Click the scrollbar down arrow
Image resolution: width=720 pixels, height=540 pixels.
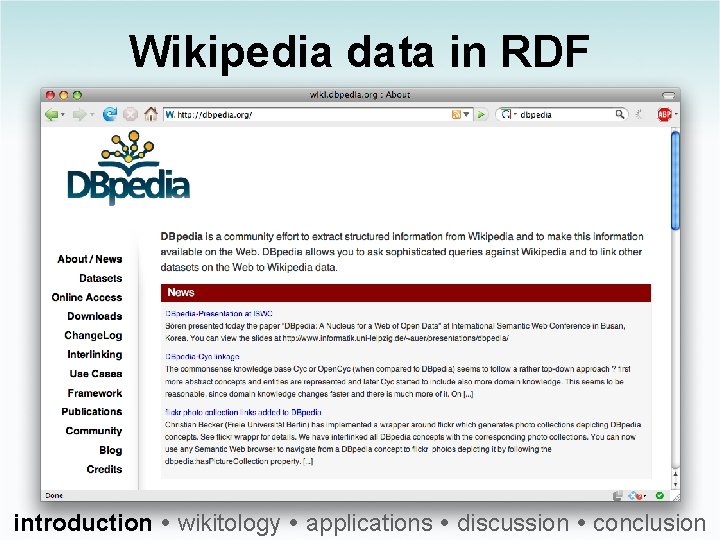[x=675, y=484]
